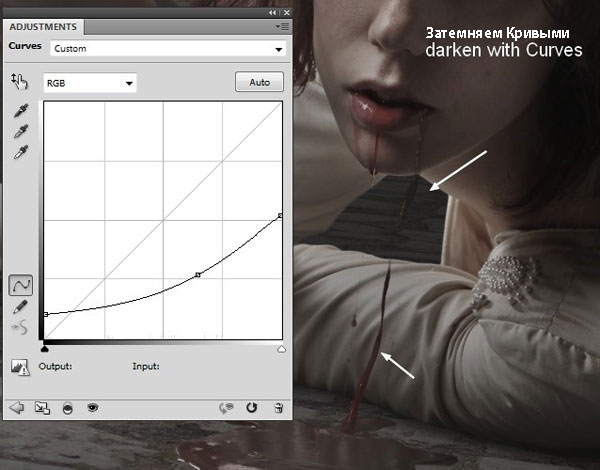View previous state icon
The image size is (600, 470).
click(226, 408)
